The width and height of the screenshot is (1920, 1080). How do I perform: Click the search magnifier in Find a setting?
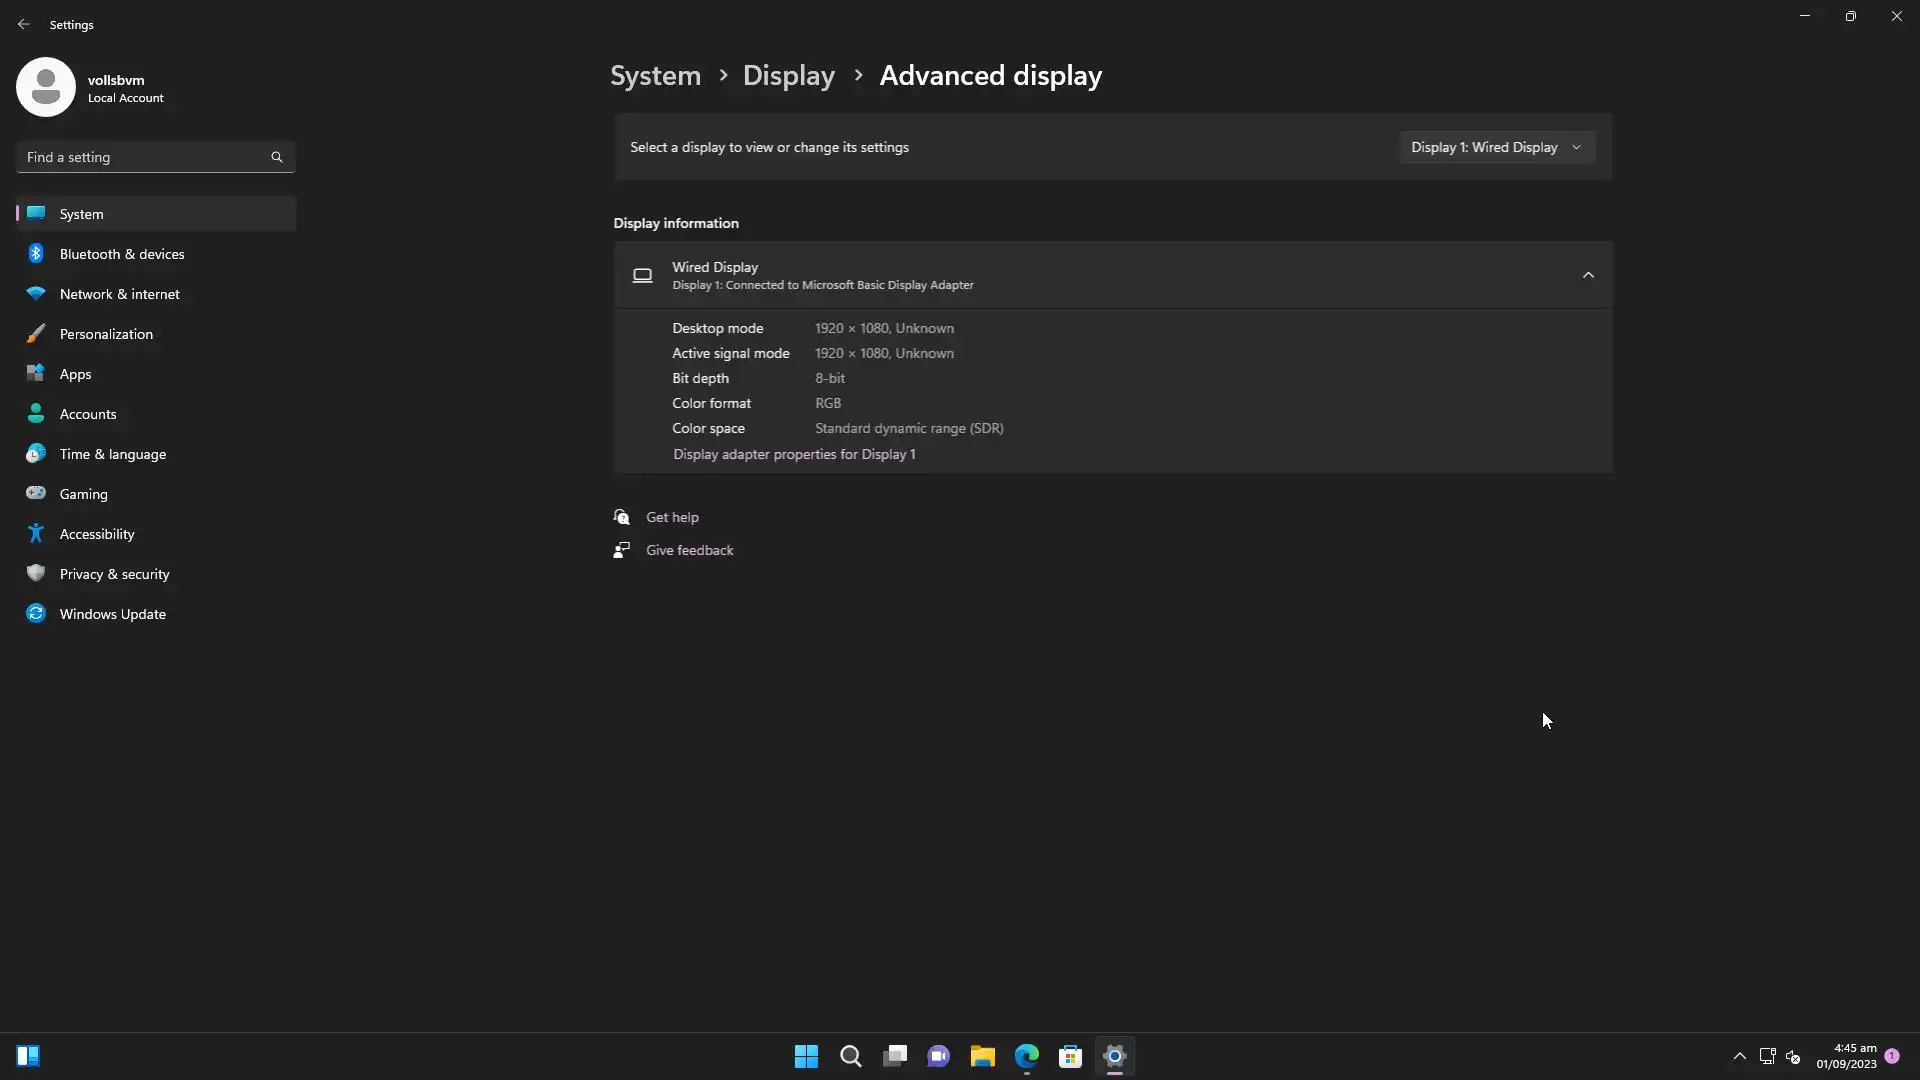(277, 157)
